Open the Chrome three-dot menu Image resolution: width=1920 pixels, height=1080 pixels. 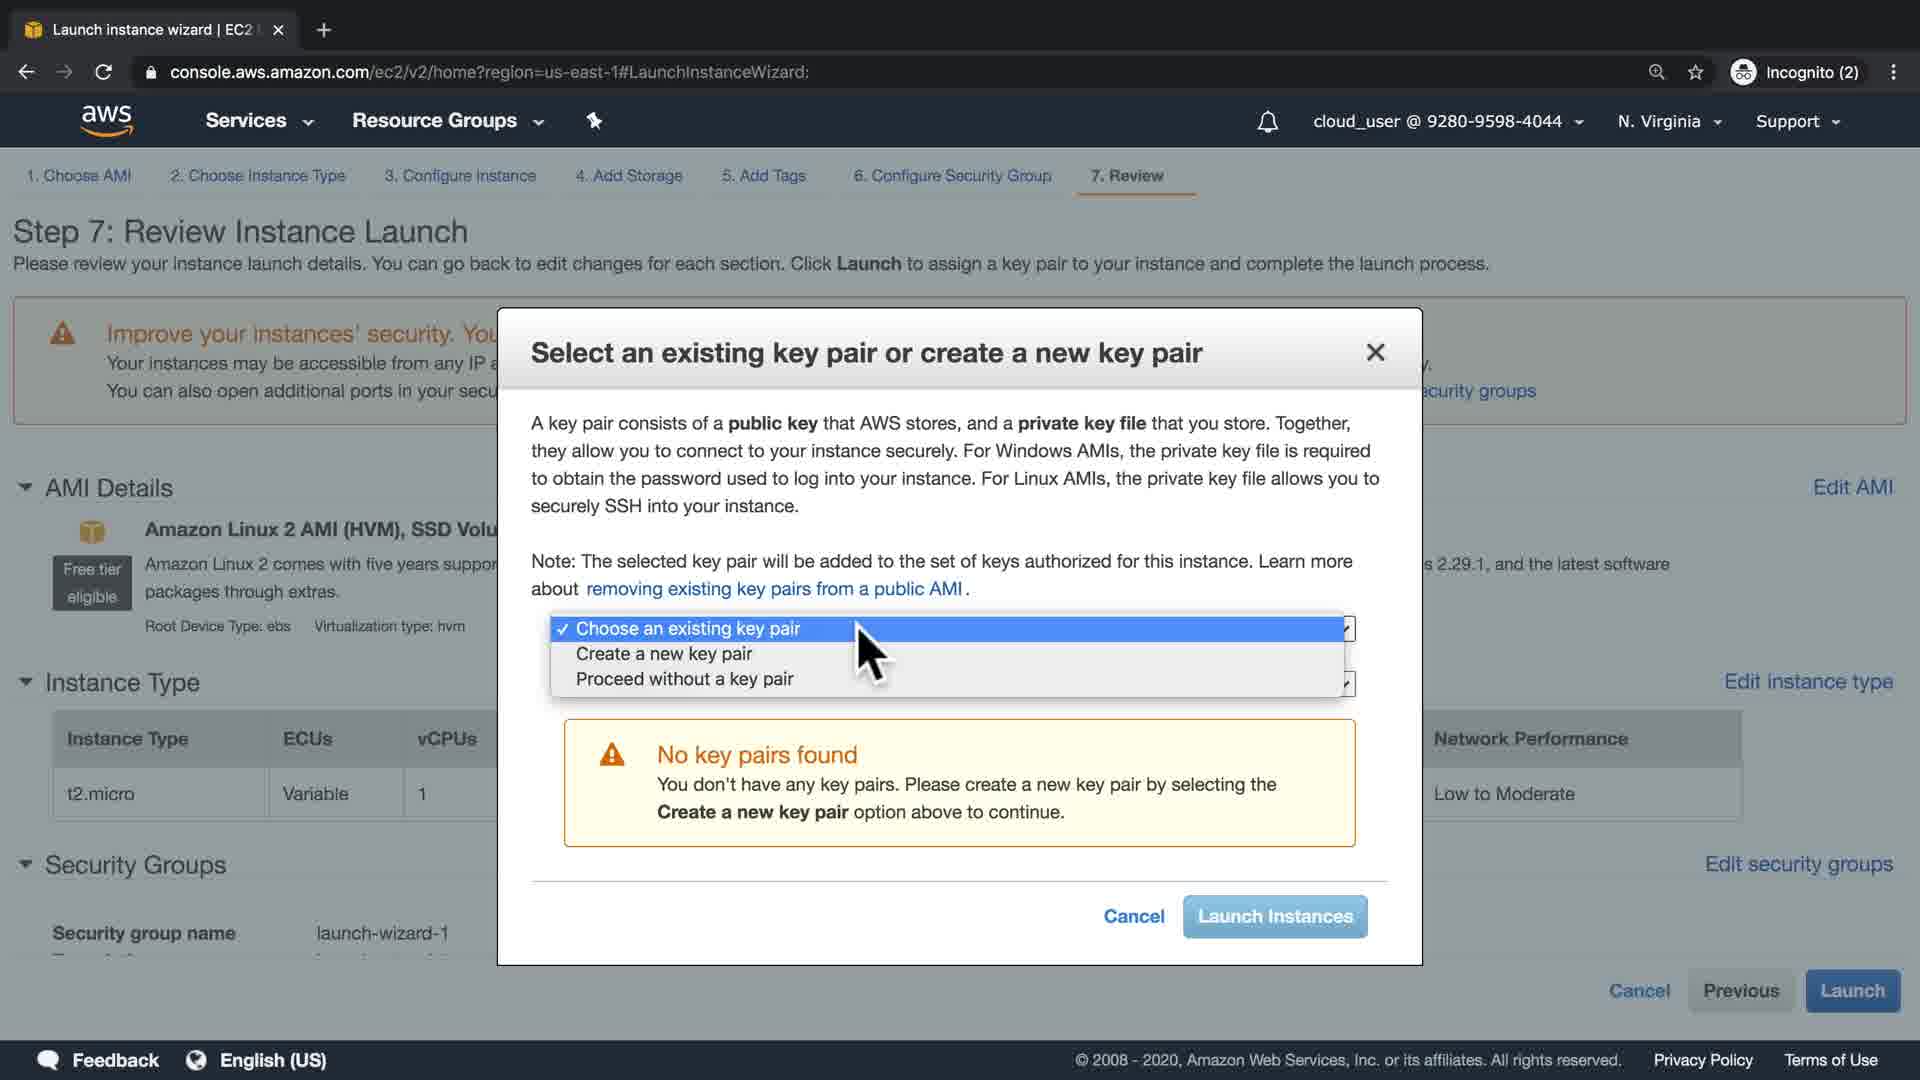tap(1893, 72)
